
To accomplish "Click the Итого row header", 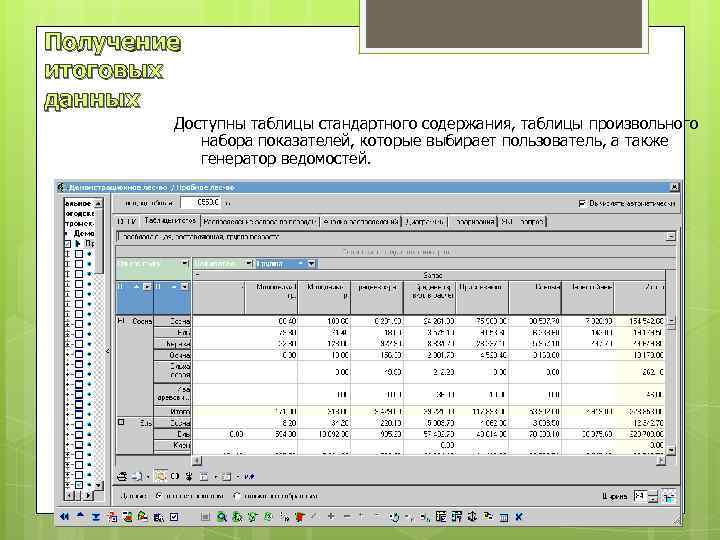I will point(172,411).
